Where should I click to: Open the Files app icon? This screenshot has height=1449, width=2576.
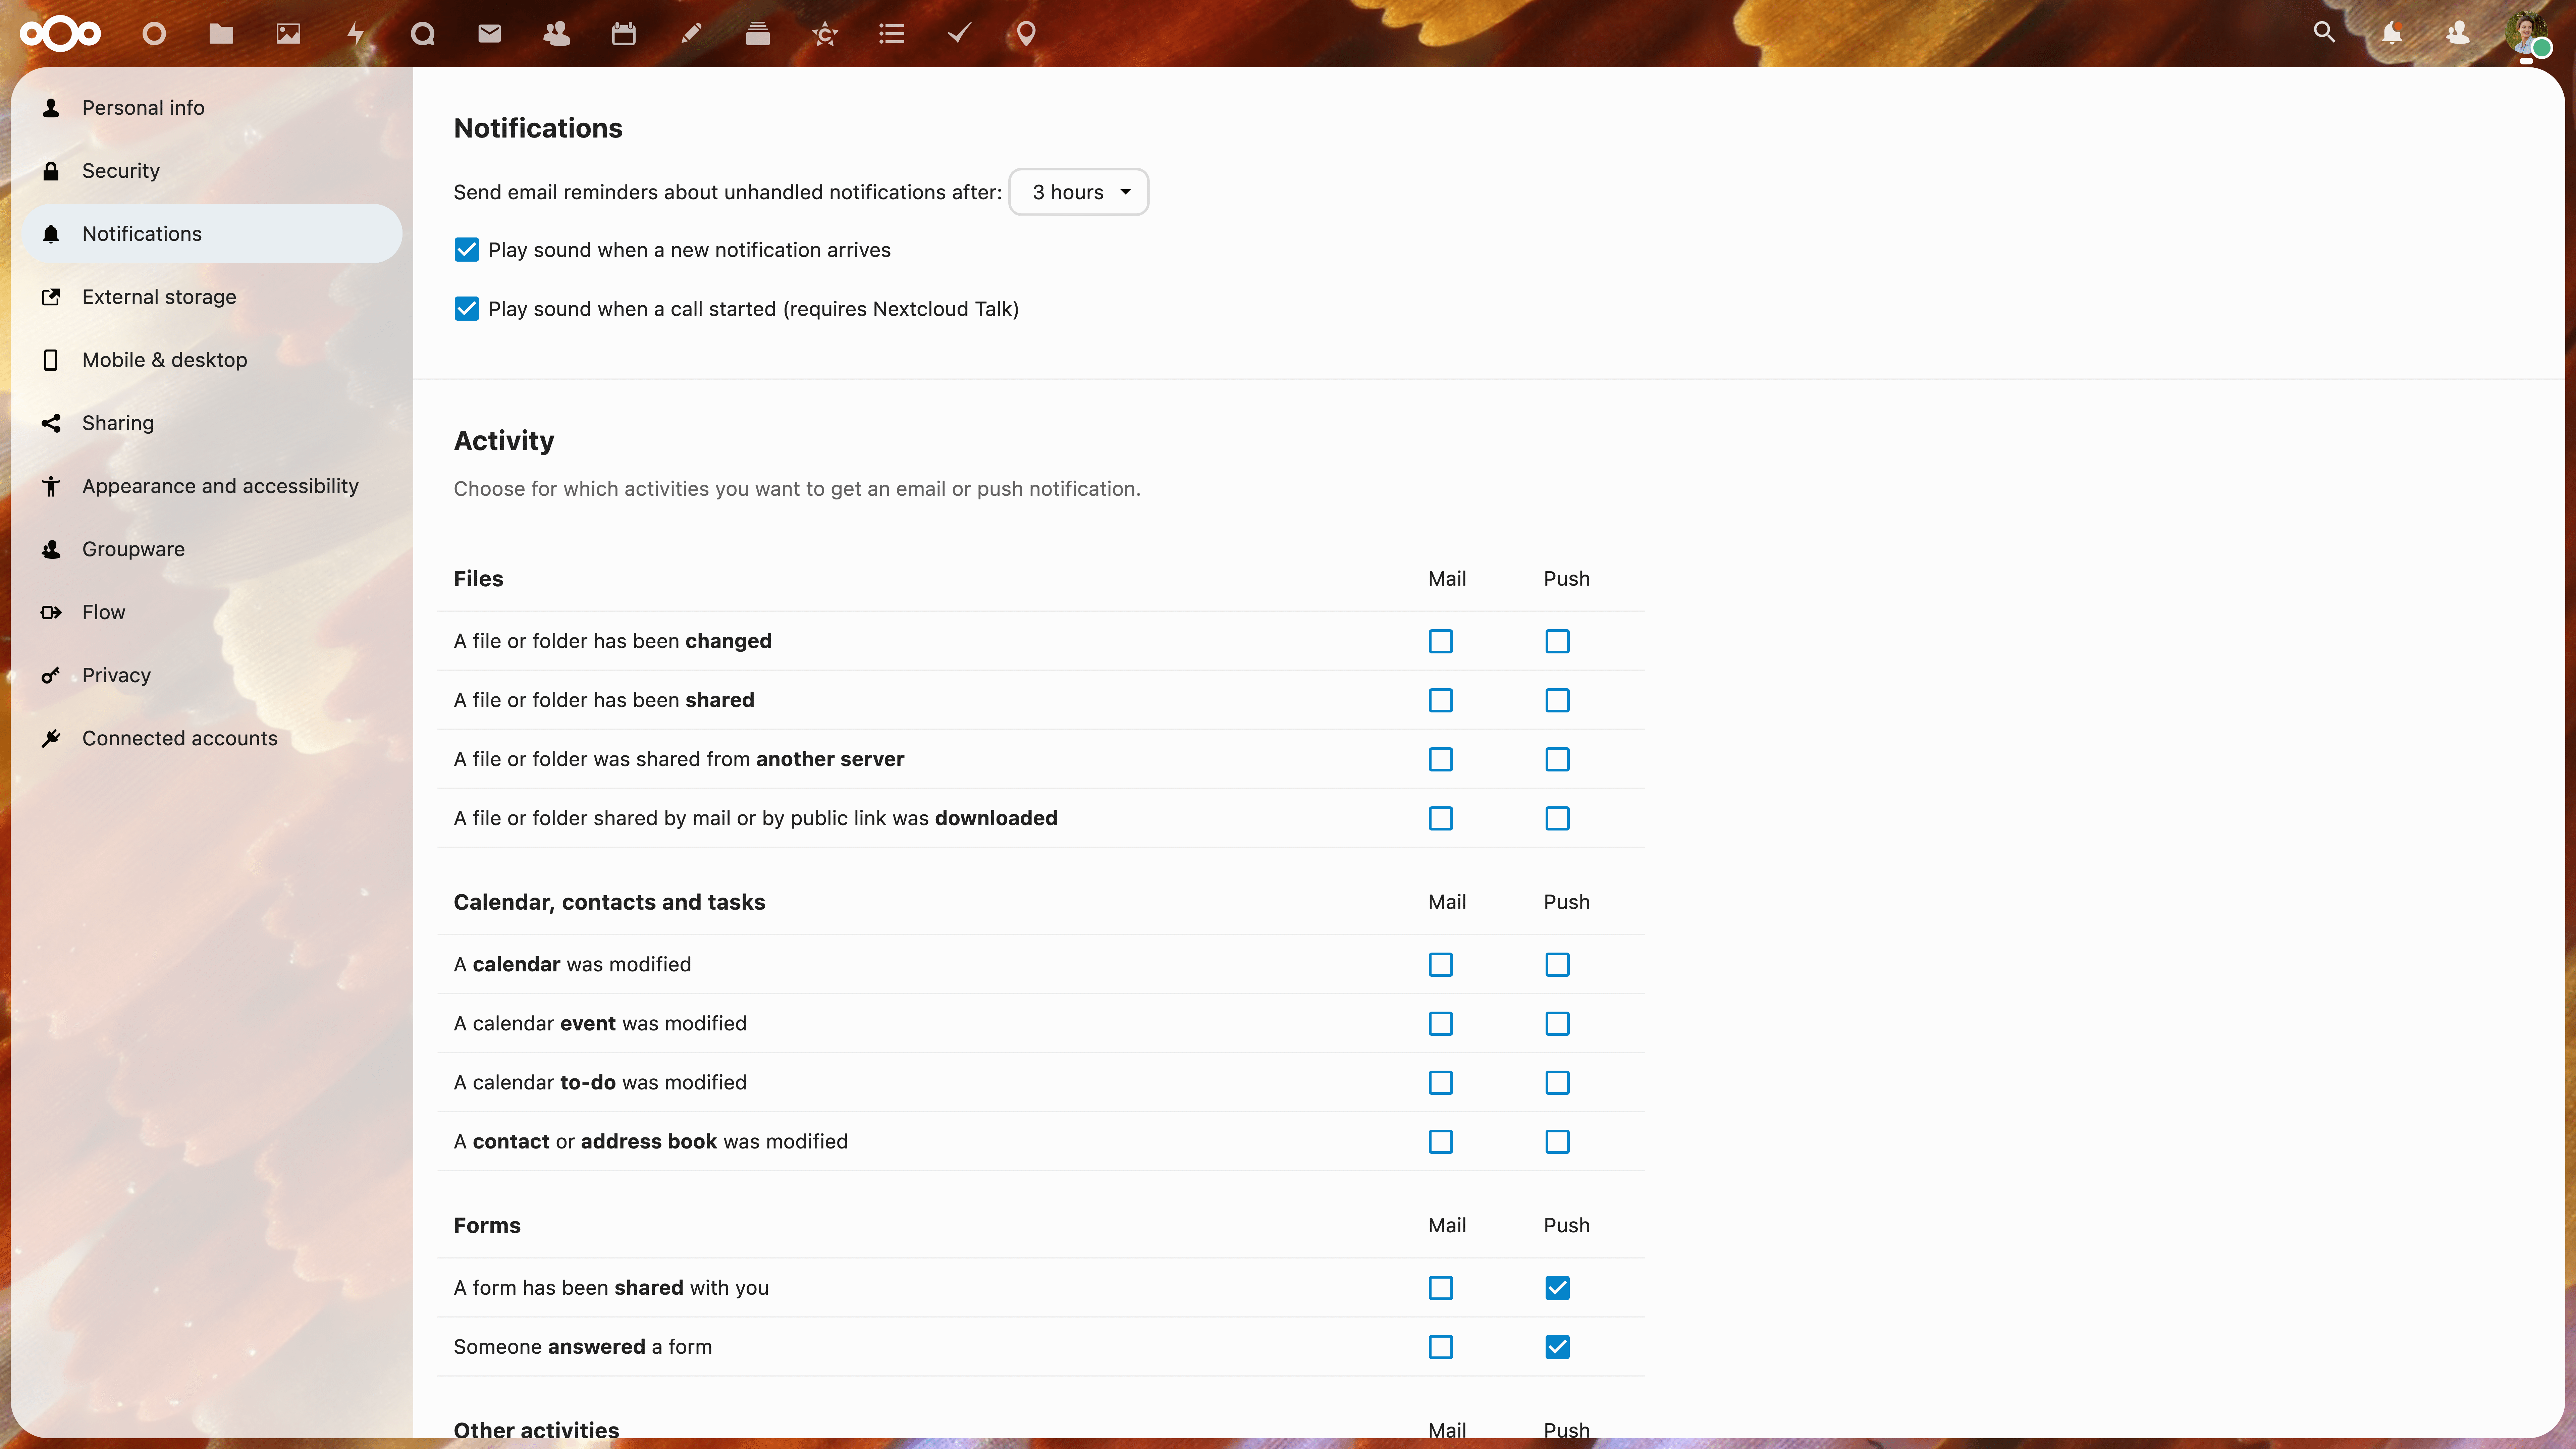coord(221,34)
